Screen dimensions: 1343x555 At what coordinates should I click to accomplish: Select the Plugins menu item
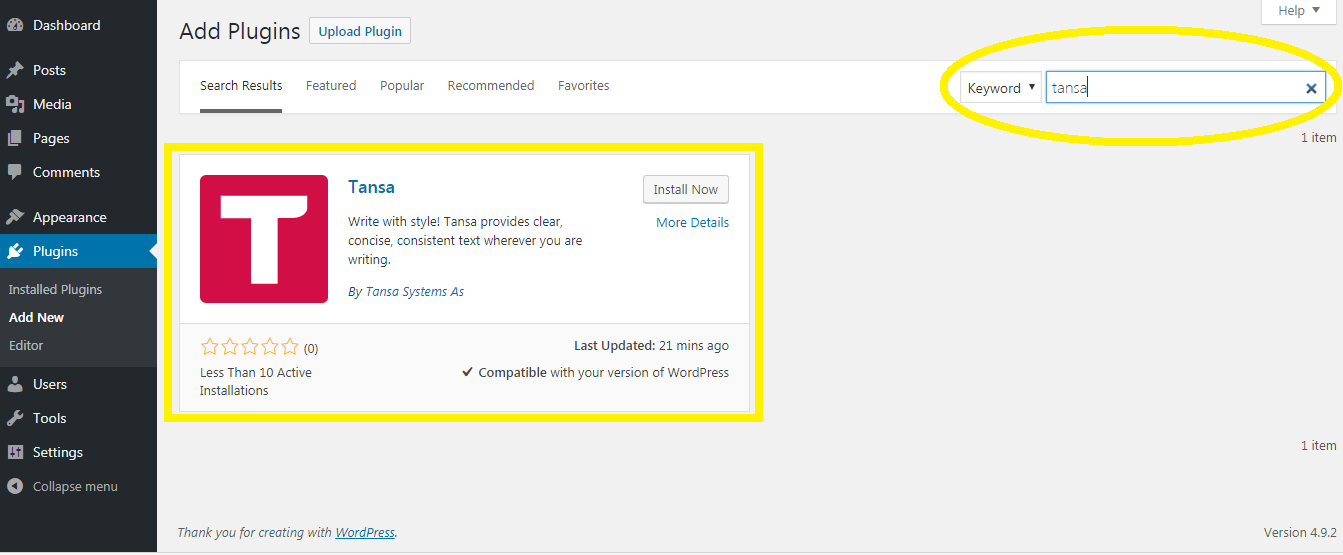tap(78, 251)
